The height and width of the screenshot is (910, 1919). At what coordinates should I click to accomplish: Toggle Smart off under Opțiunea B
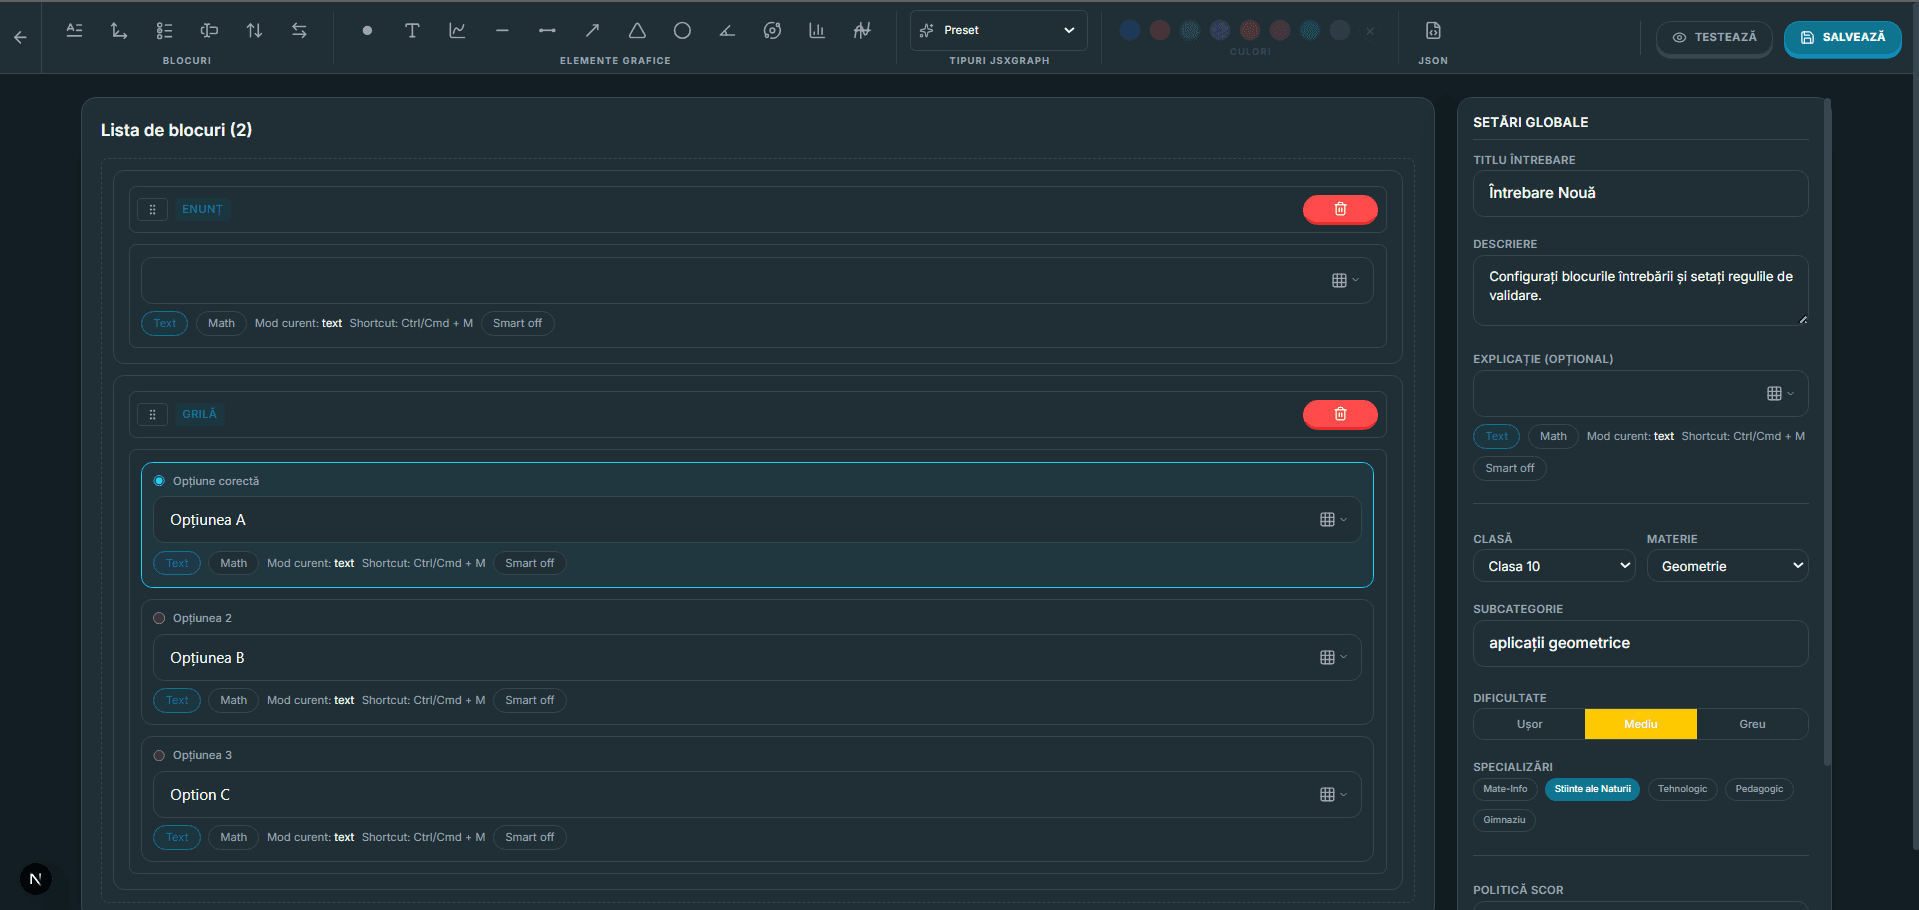coord(530,700)
